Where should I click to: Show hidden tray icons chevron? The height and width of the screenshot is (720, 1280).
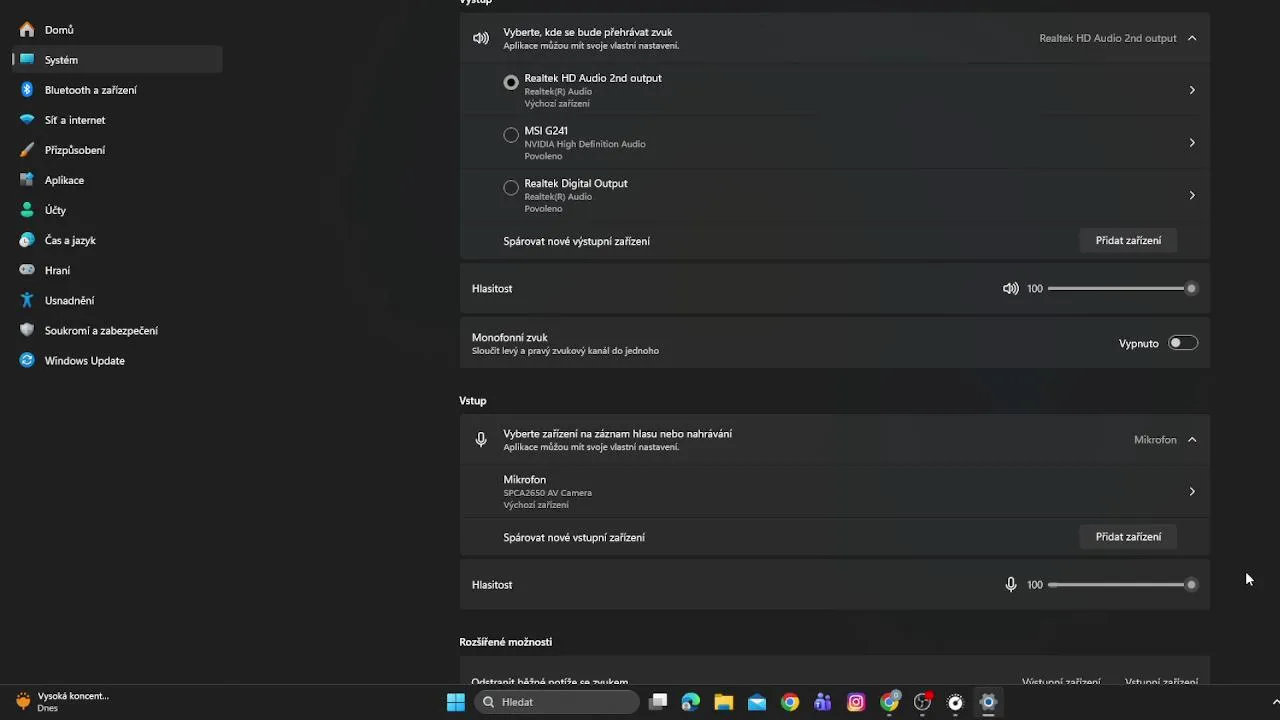pyautogui.click(x=1275, y=702)
